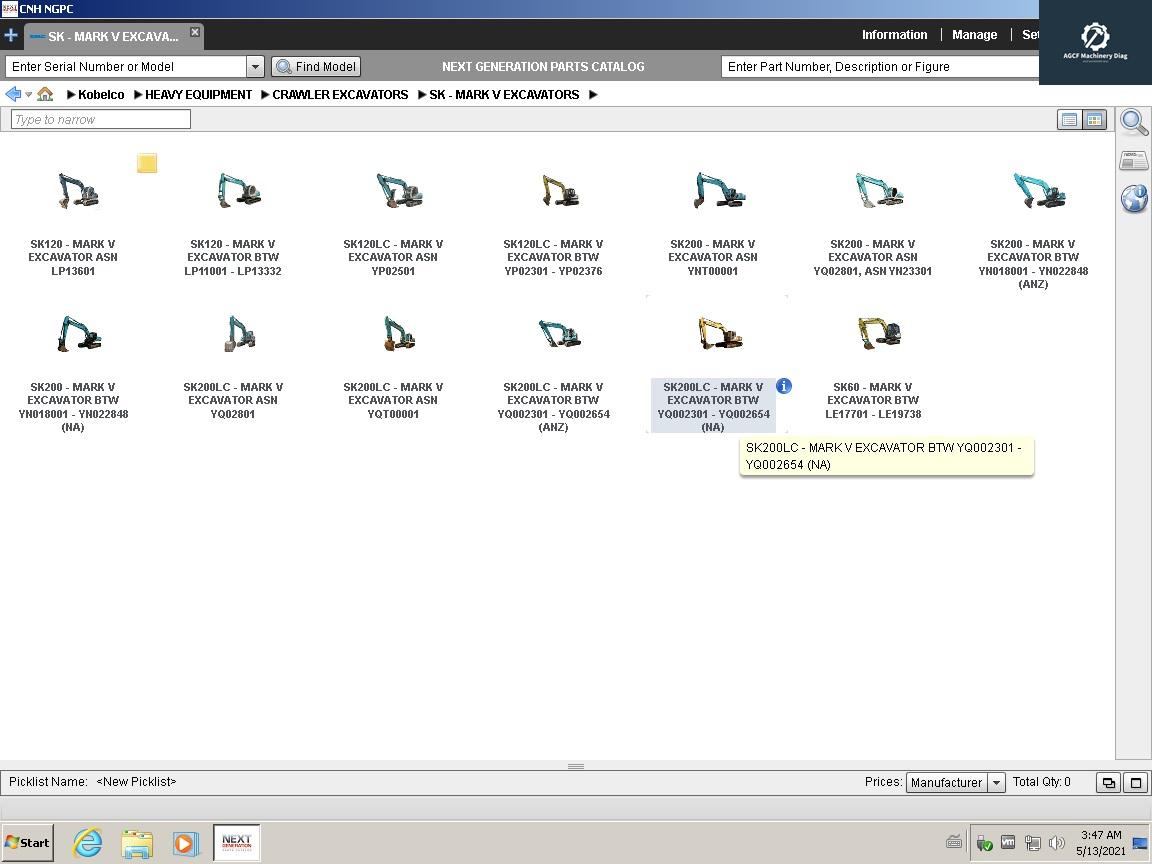Image resolution: width=1152 pixels, height=864 pixels.
Task: Switch to list view layout
Action: (1069, 119)
